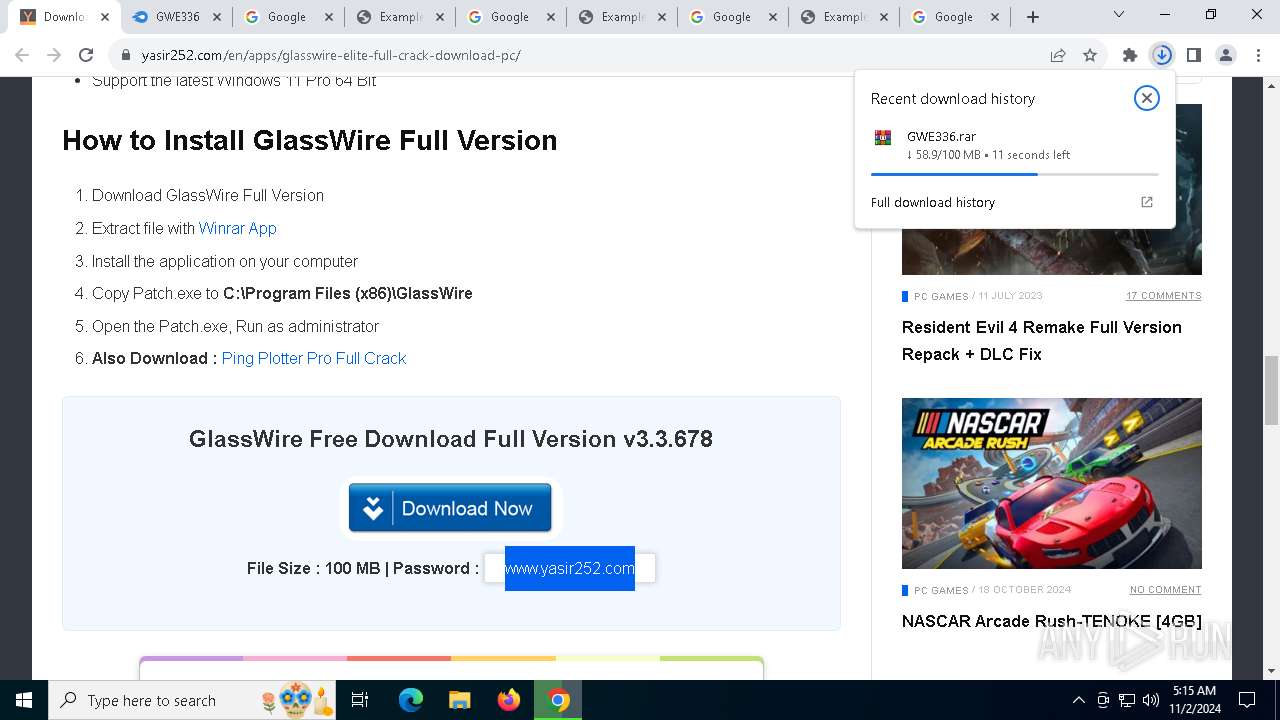
Task: Close the recent download history popup
Action: 1147,98
